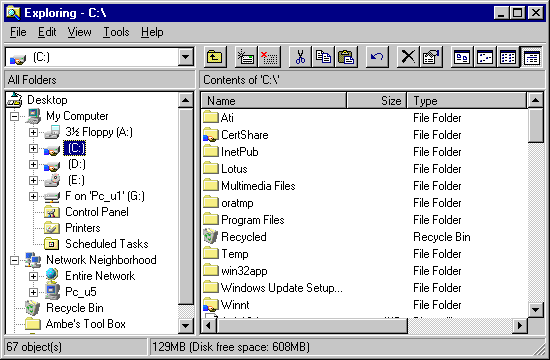
Task: Select the InetPub folder icon
Action: coord(211,151)
